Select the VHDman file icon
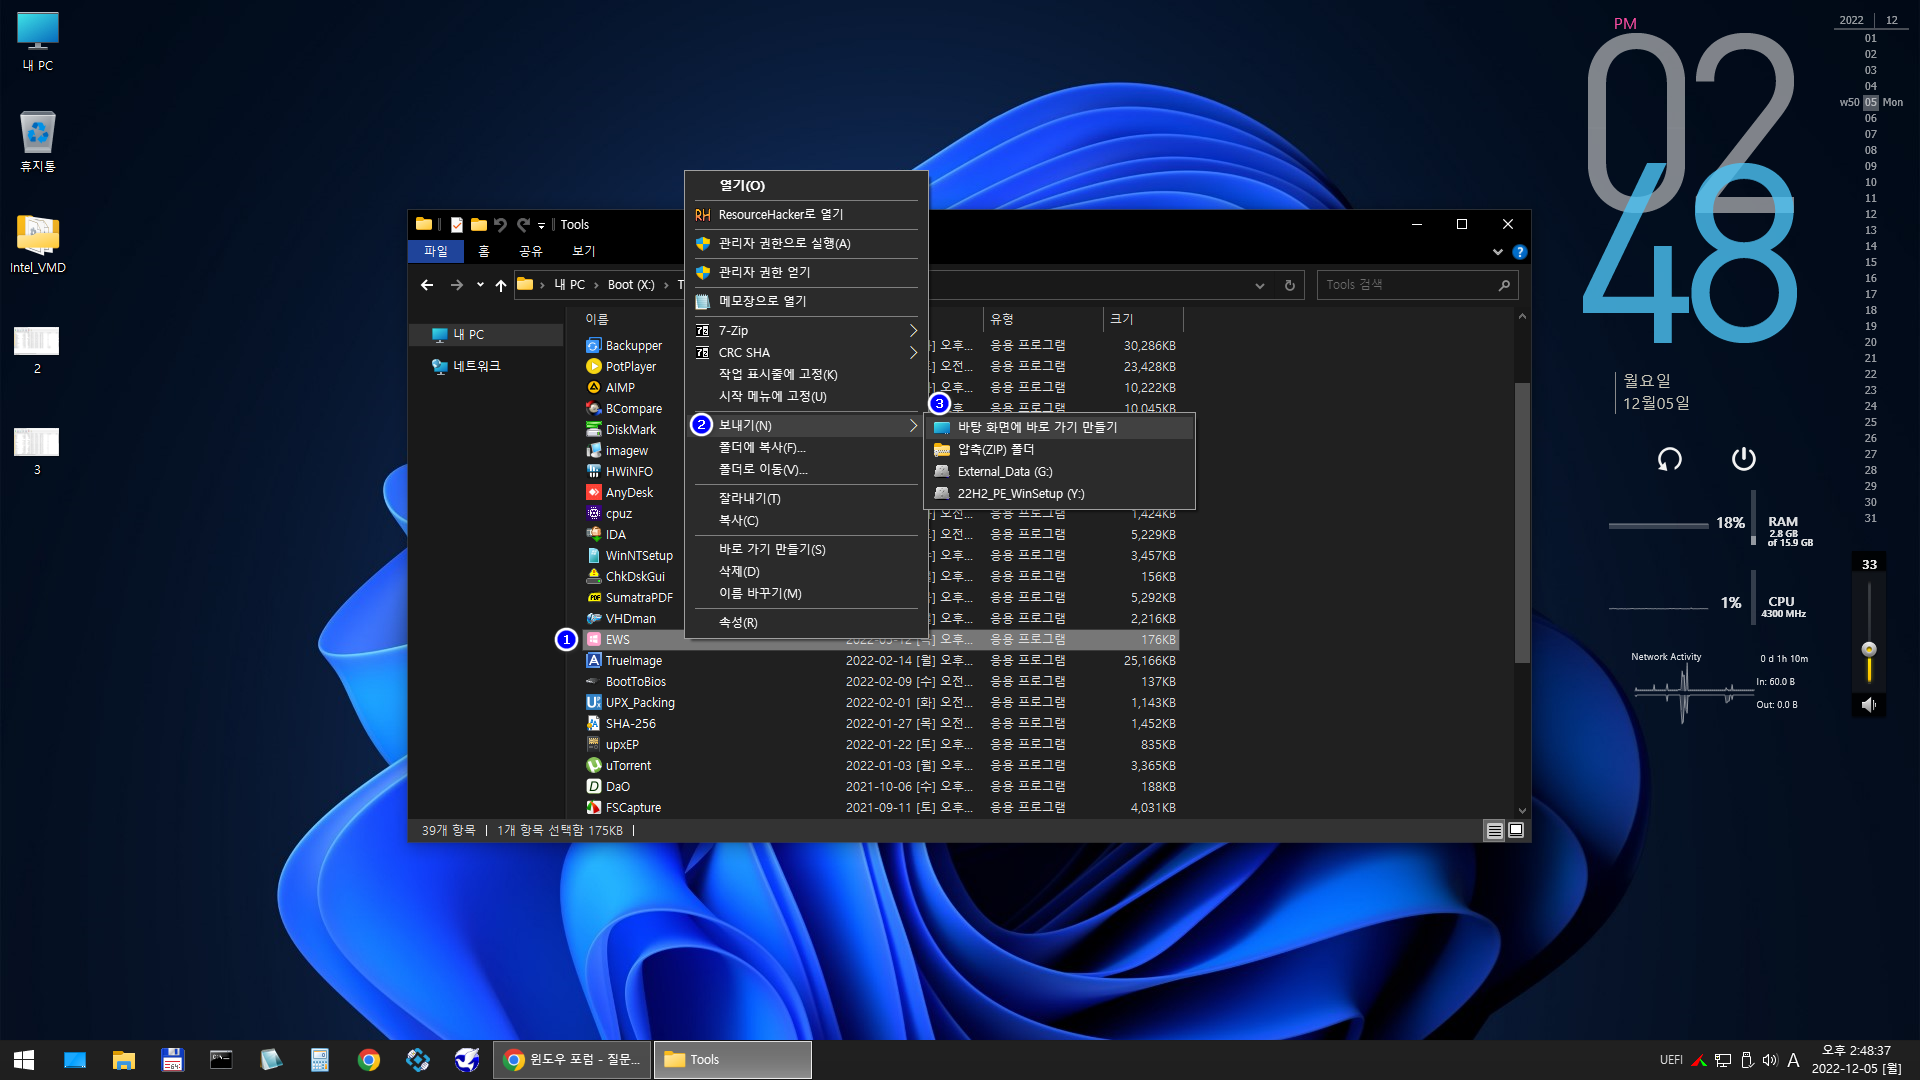1920x1080 pixels. (593, 619)
